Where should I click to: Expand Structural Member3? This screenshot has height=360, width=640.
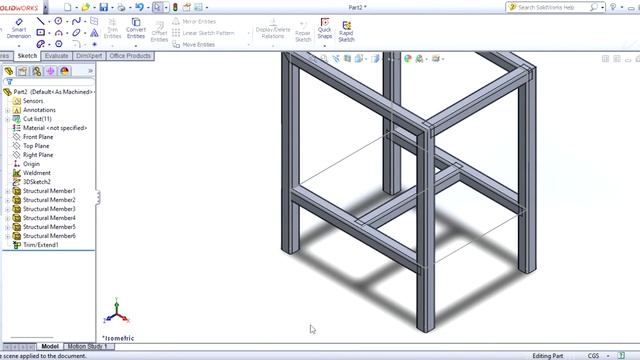7,209
